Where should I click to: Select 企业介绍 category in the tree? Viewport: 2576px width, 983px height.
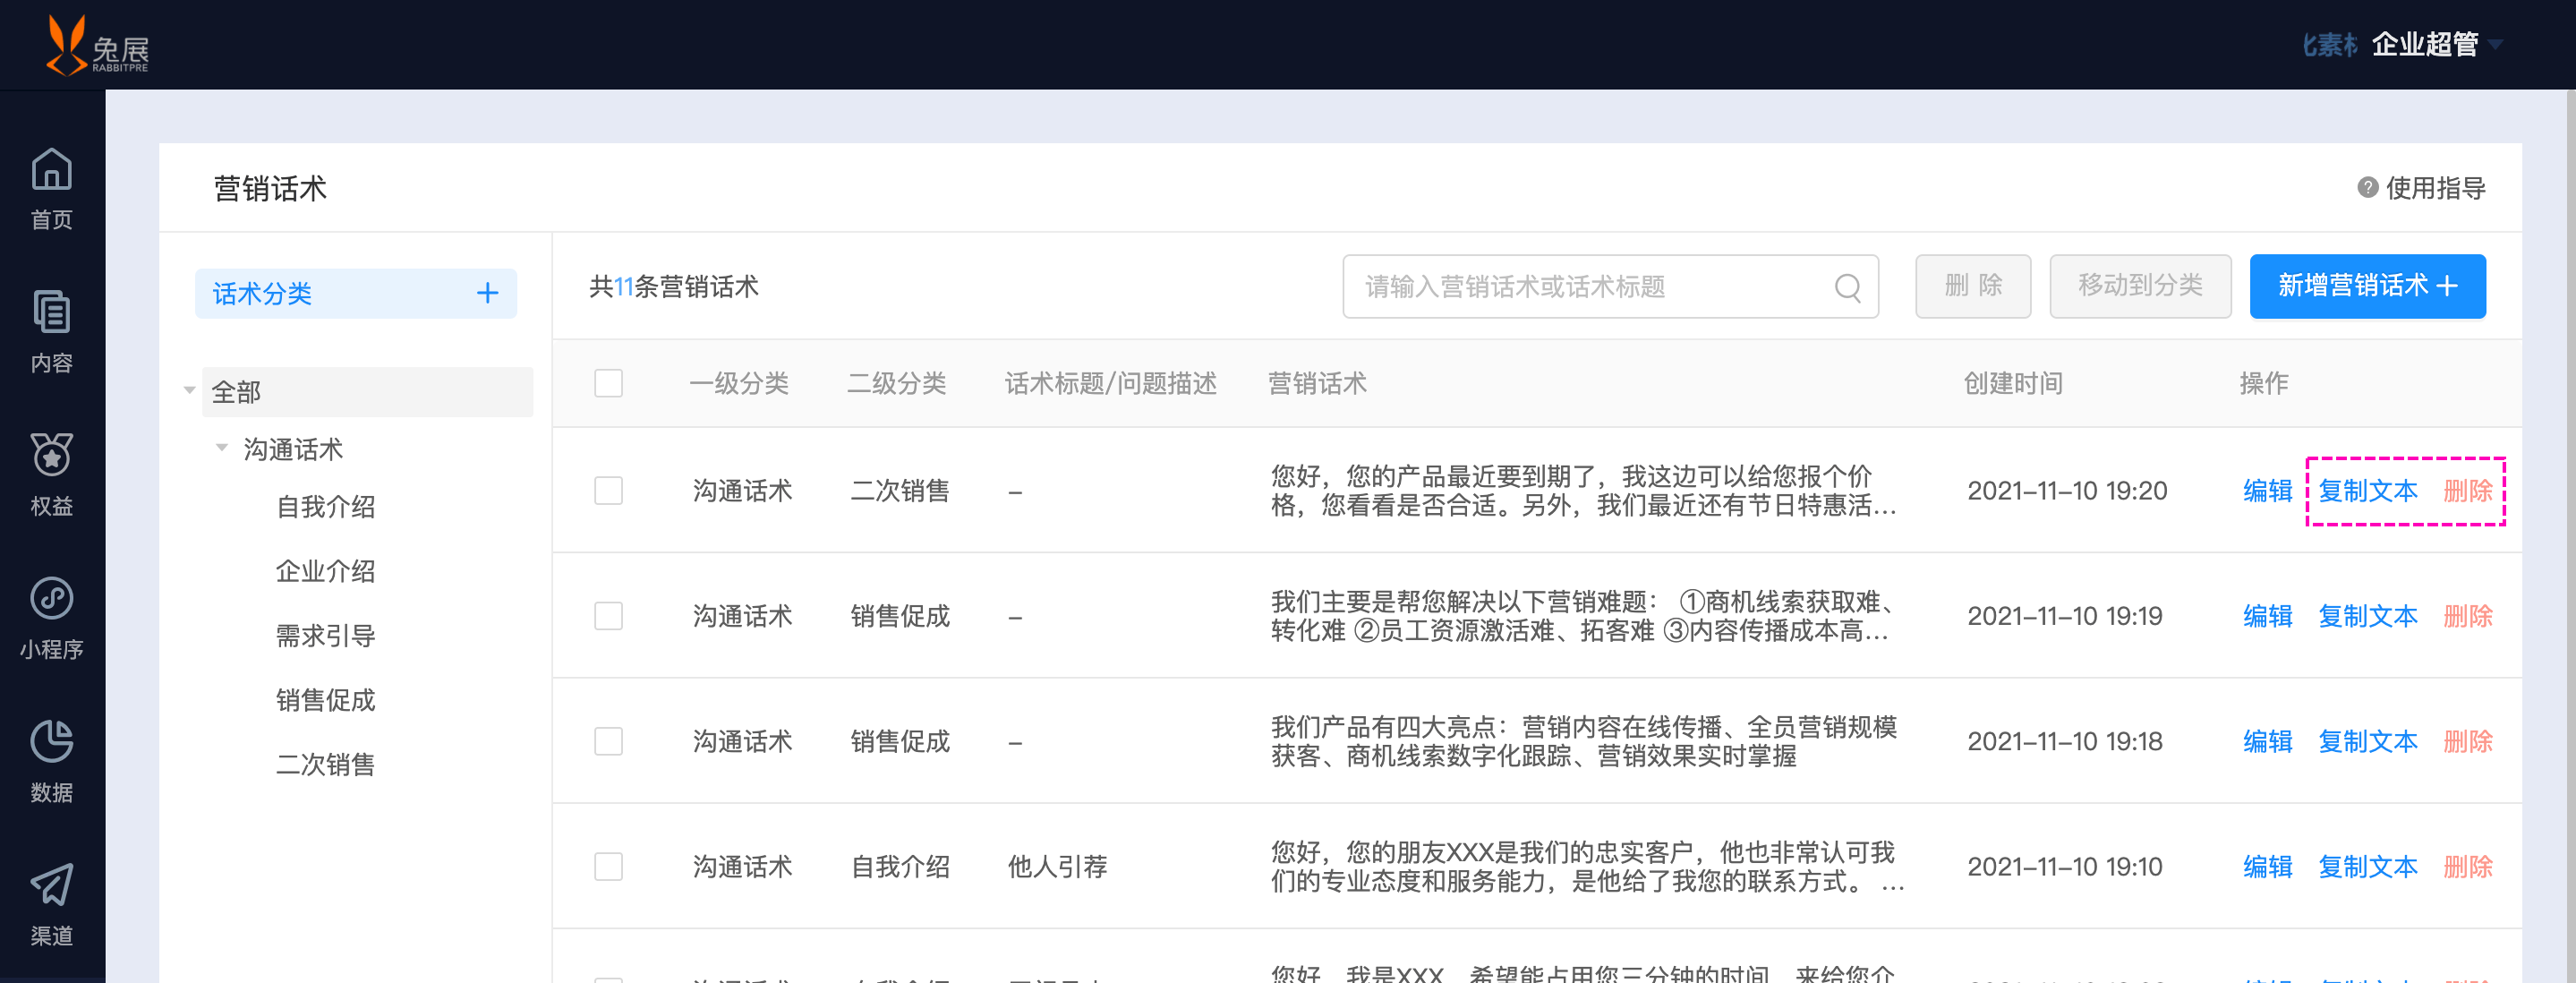point(325,571)
